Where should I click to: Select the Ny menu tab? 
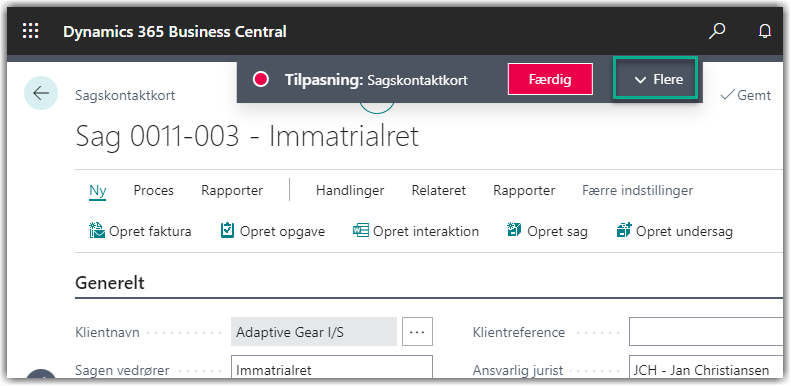97,190
